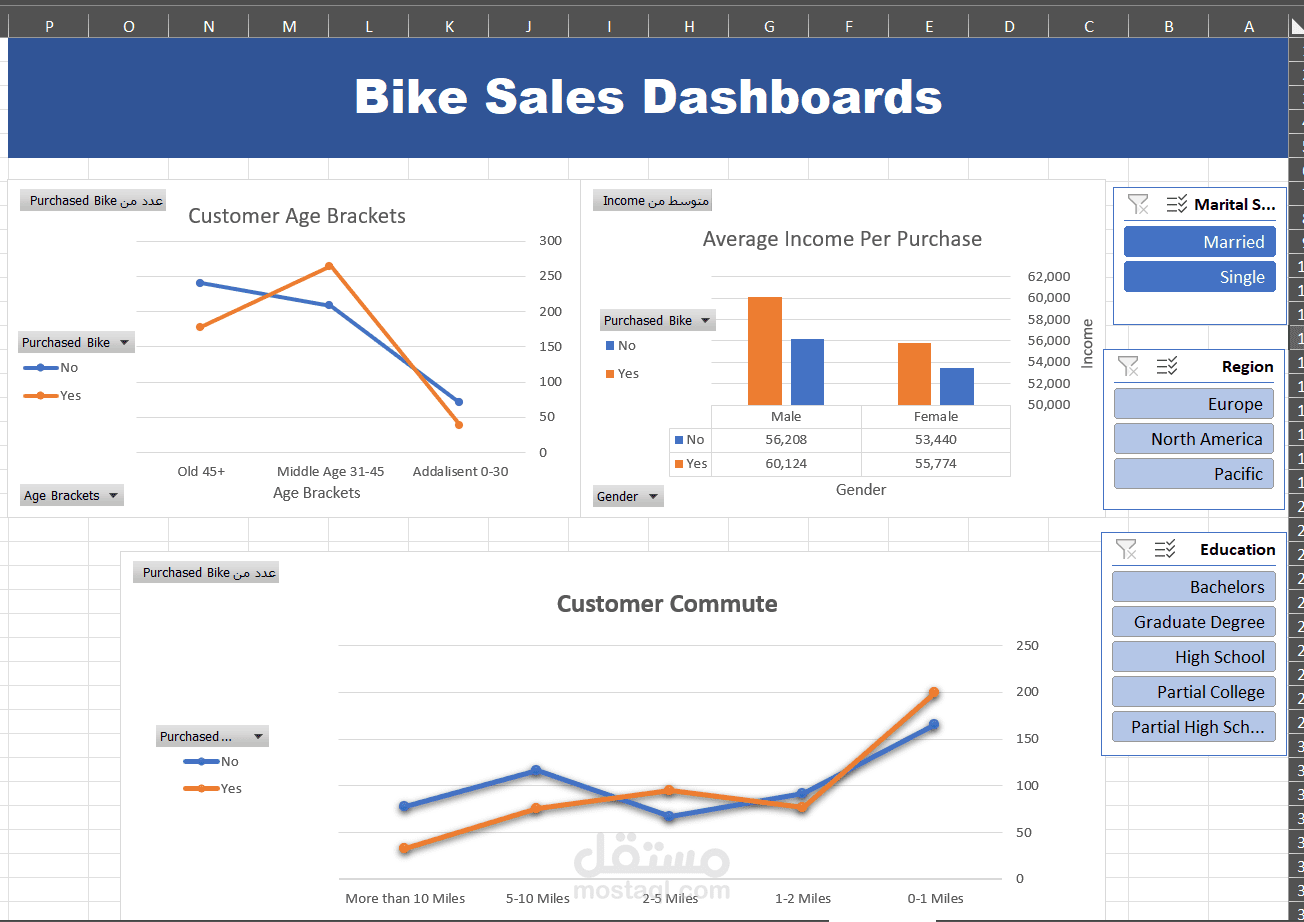Screen dimensions: 1304x922
Task: Click the orange Male bar in income chart
Action: 765,350
